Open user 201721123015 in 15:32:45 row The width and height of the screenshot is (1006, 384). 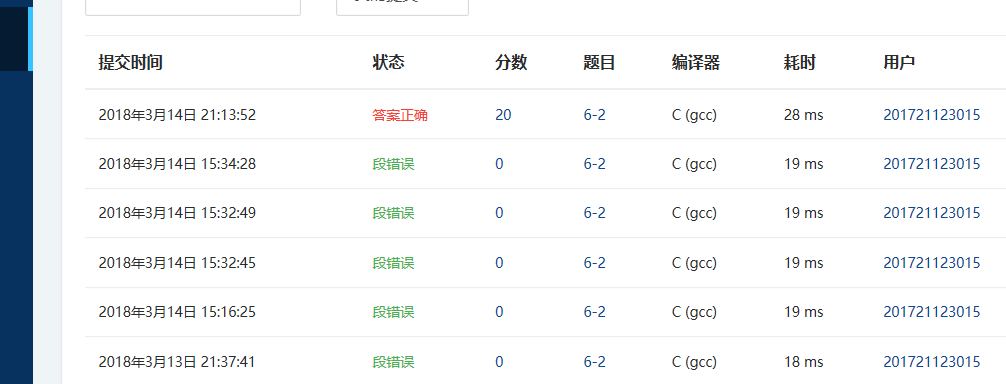pos(932,263)
